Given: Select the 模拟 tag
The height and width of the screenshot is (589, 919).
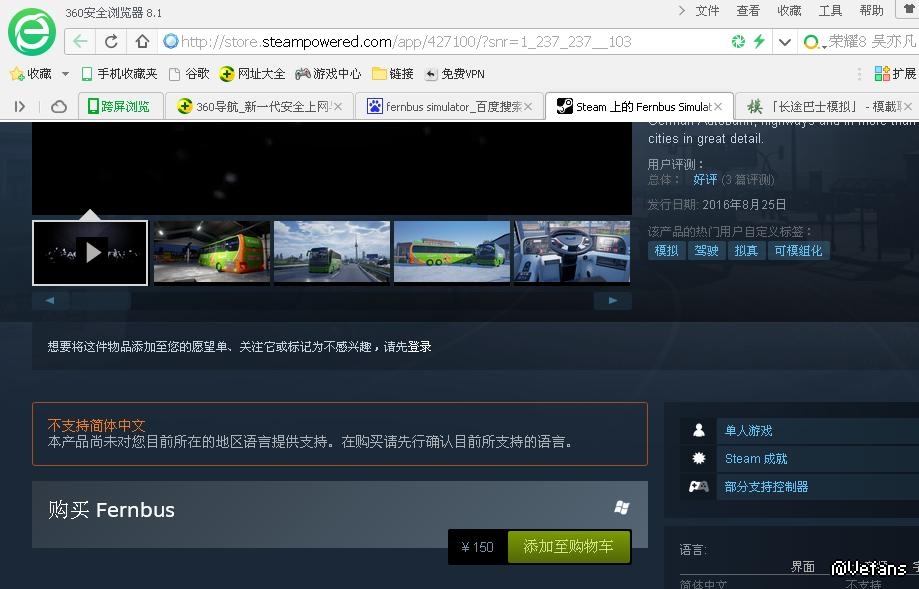Looking at the screenshot, I should click(x=666, y=251).
